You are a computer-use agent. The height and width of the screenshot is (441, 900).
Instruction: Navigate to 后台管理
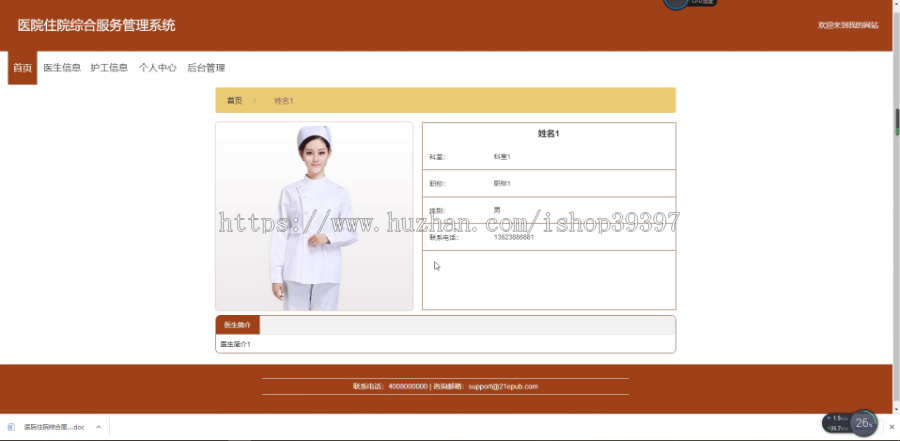coord(206,68)
